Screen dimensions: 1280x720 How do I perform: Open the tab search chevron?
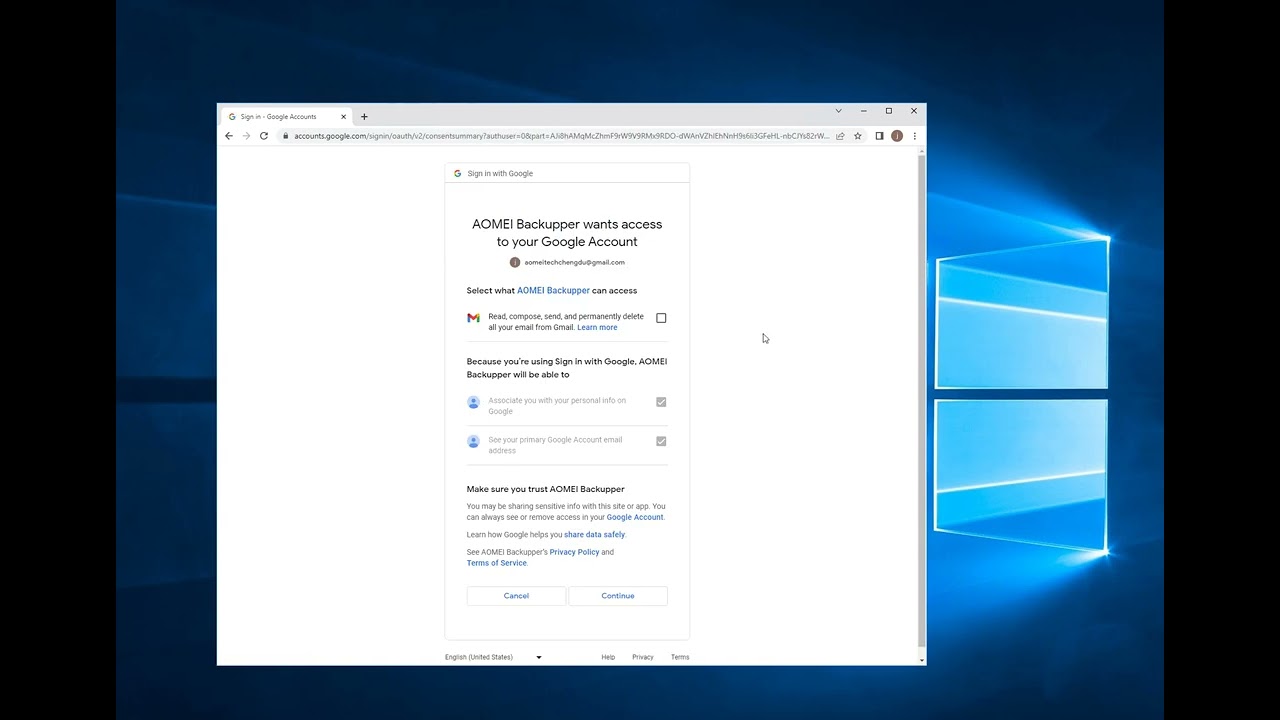838,111
